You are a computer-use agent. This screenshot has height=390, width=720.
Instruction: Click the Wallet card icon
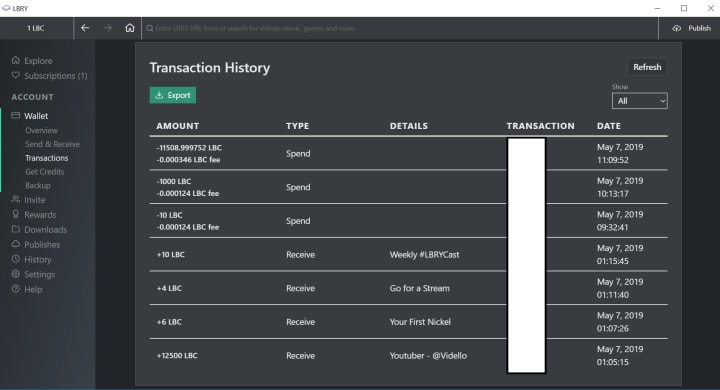click(16, 115)
